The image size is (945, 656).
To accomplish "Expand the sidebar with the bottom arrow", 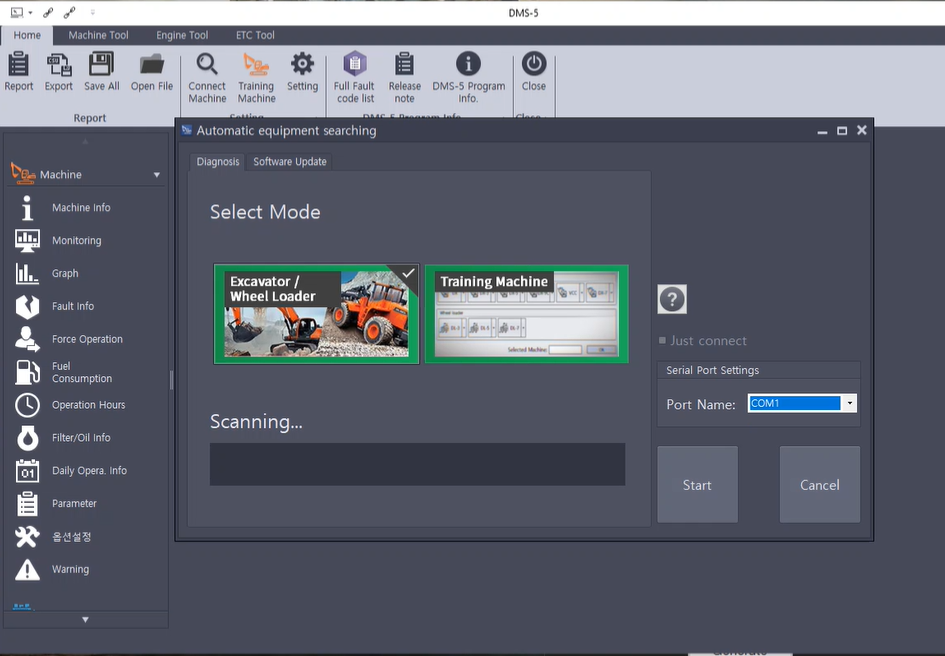I will point(85,619).
